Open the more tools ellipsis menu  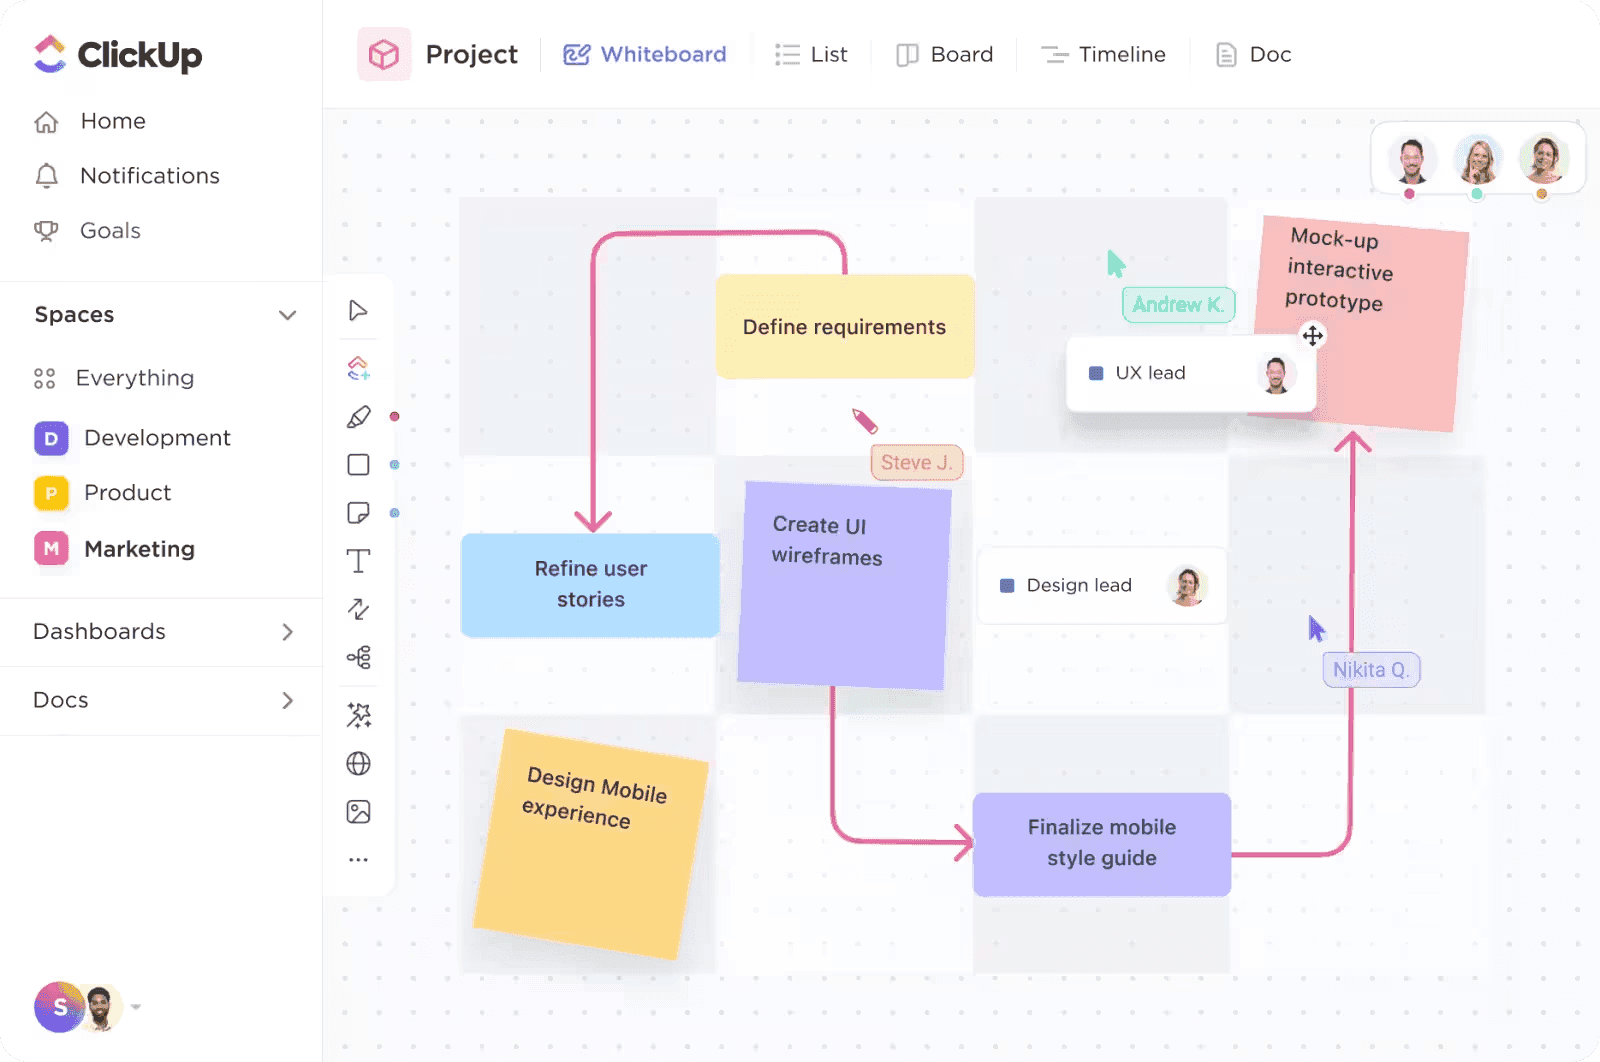pyautogui.click(x=358, y=859)
